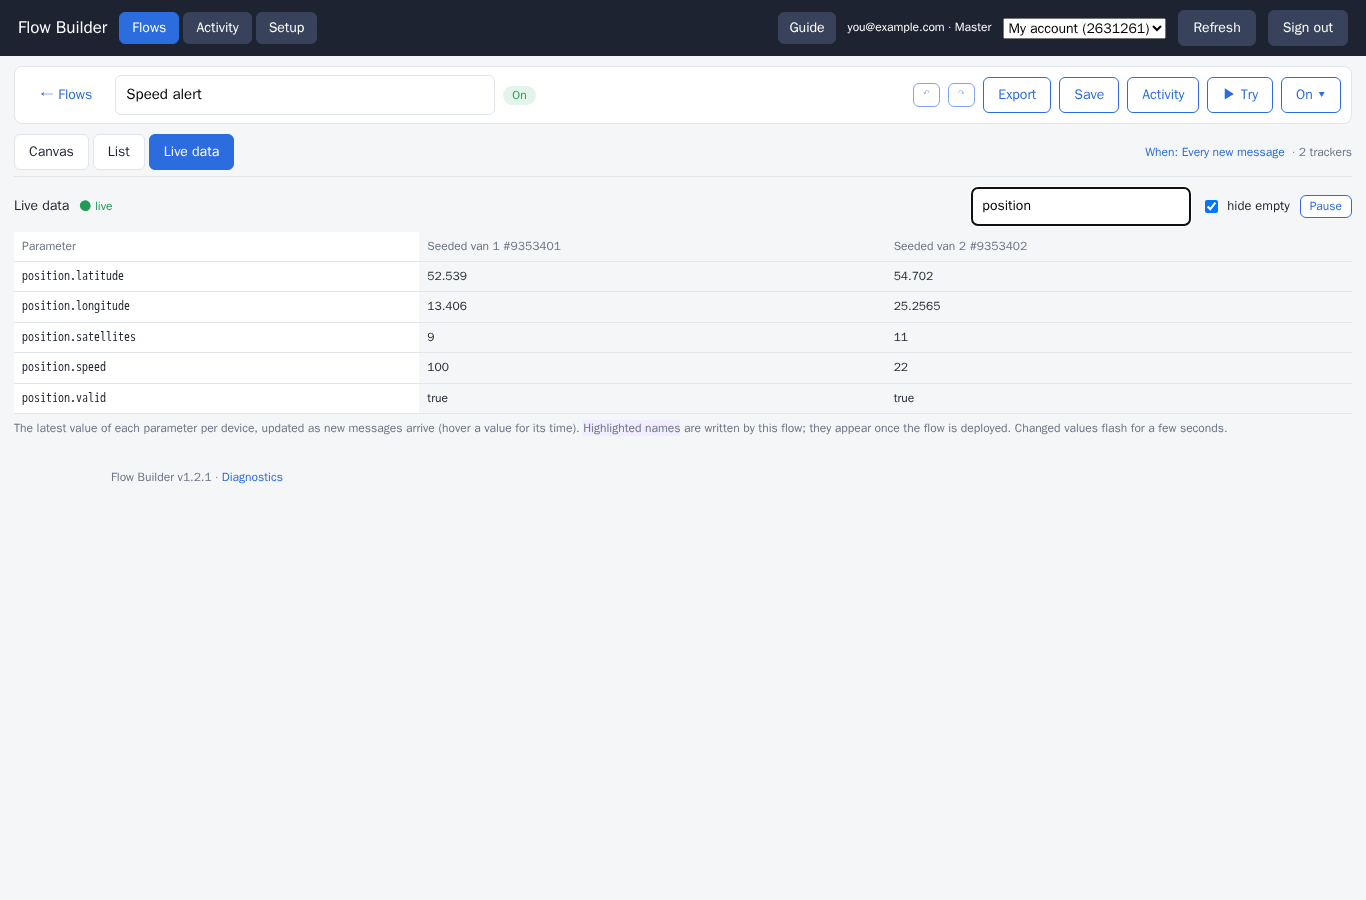Screen dimensions: 1366x900
Task: Select the position.latitude row label
Action: pos(73,276)
